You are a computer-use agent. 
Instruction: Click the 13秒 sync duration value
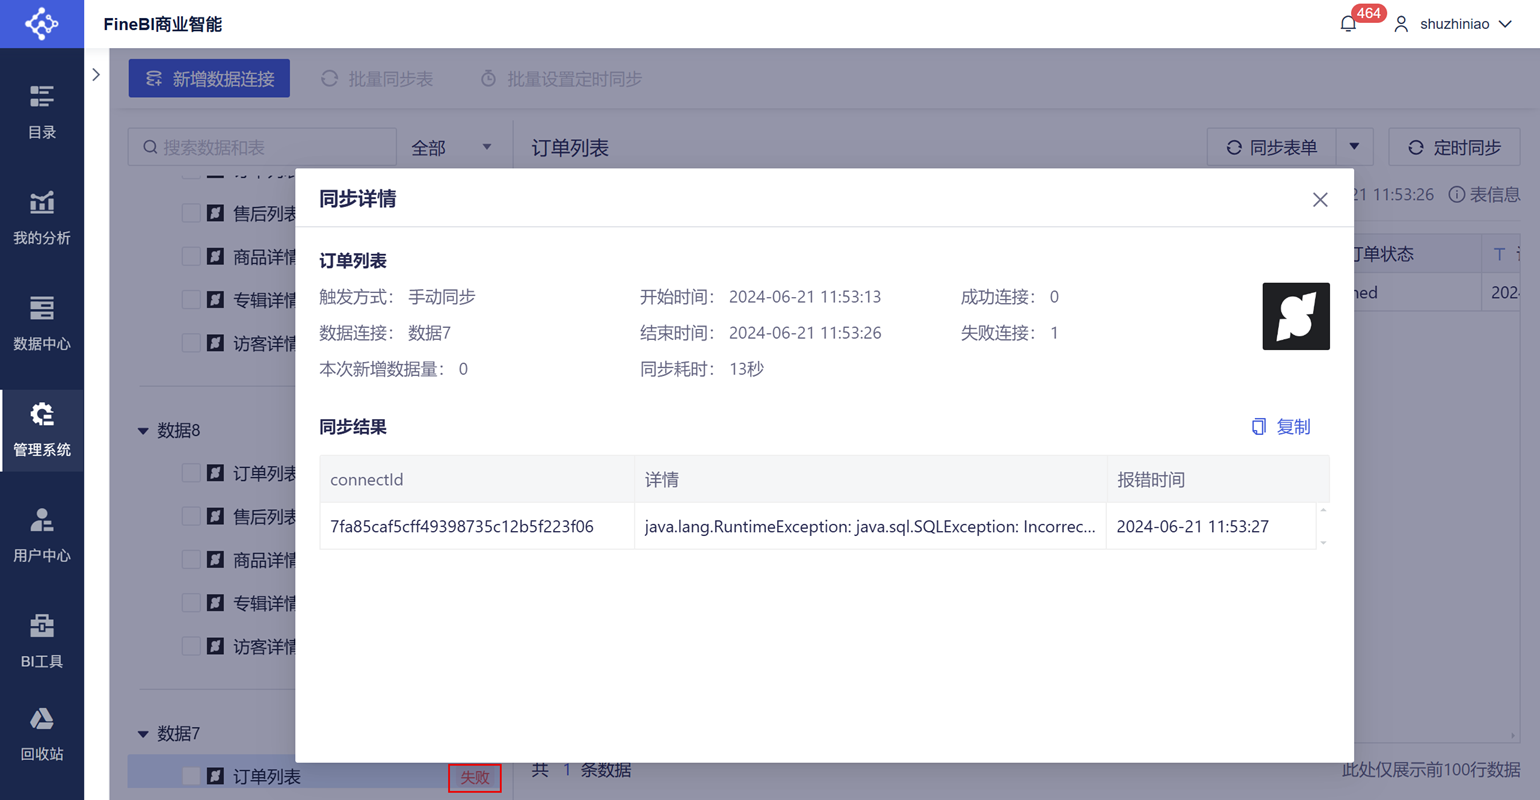coord(747,369)
